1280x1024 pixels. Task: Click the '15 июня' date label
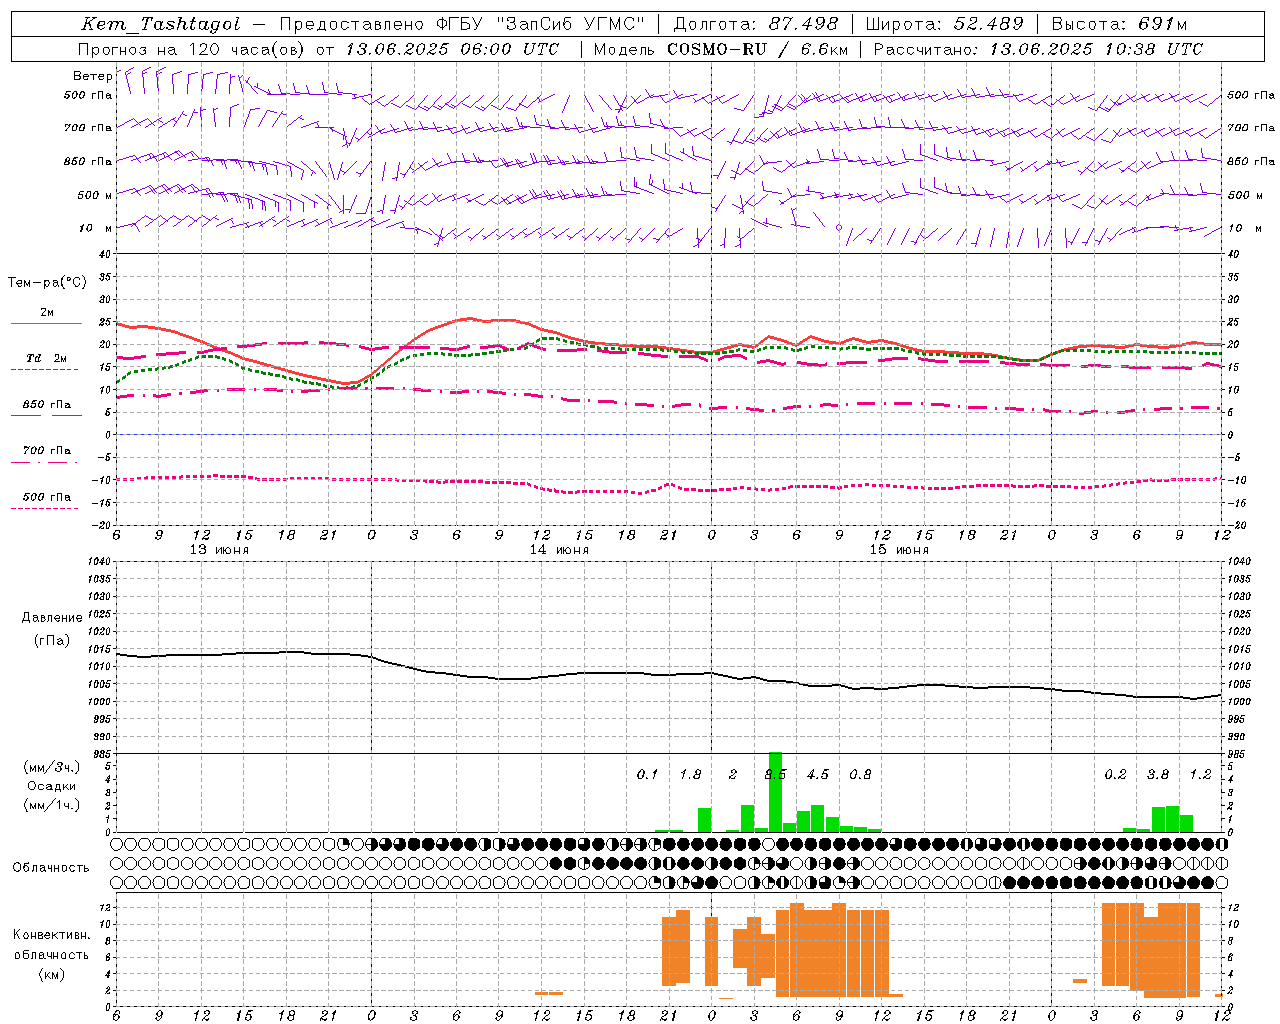tap(899, 550)
